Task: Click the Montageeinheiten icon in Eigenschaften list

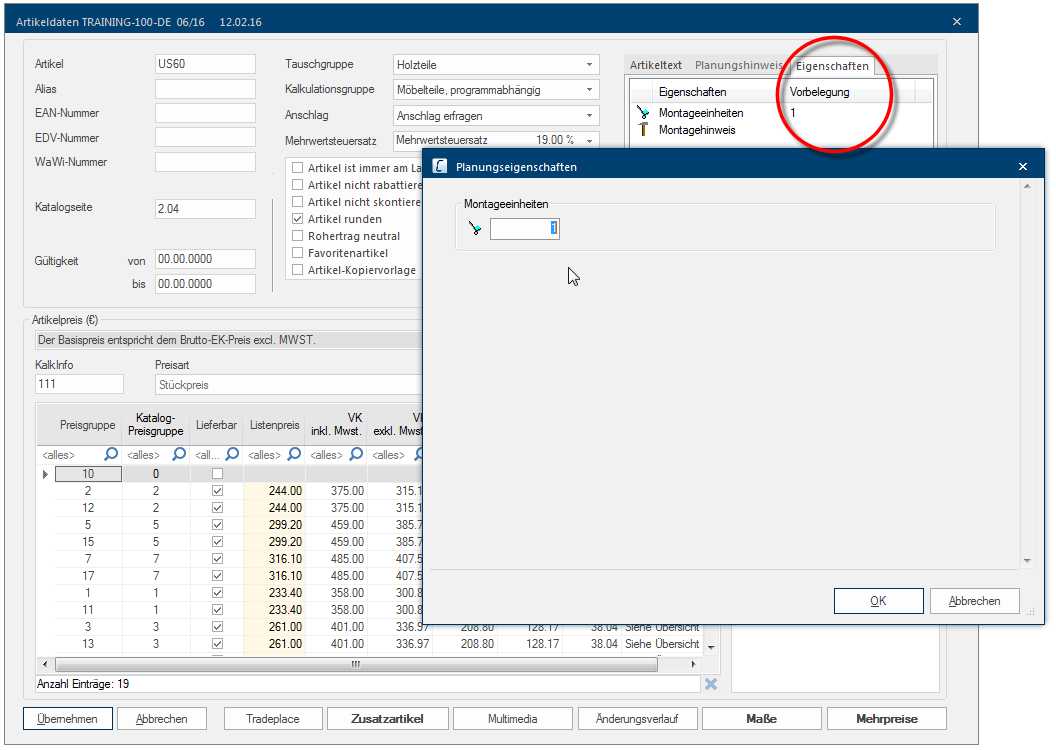Action: click(642, 114)
